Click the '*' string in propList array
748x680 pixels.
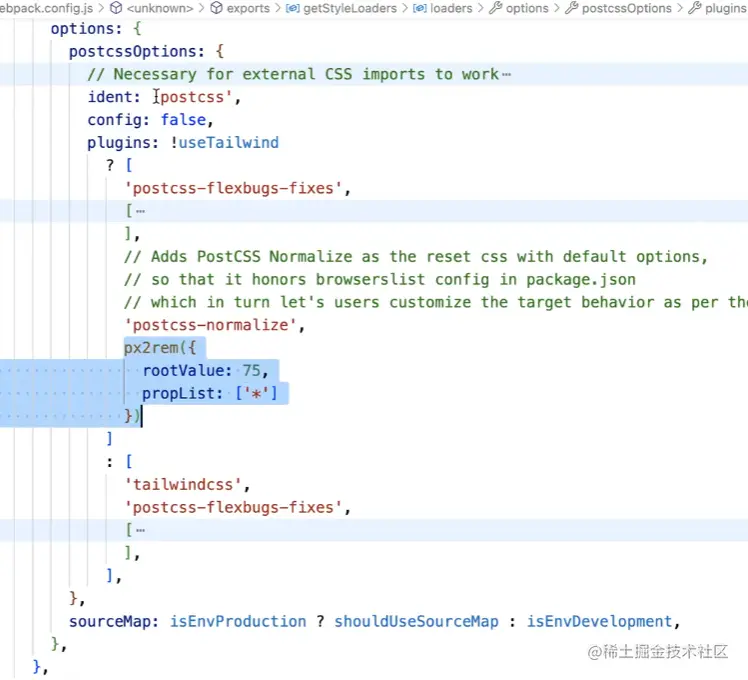pyautogui.click(x=257, y=394)
